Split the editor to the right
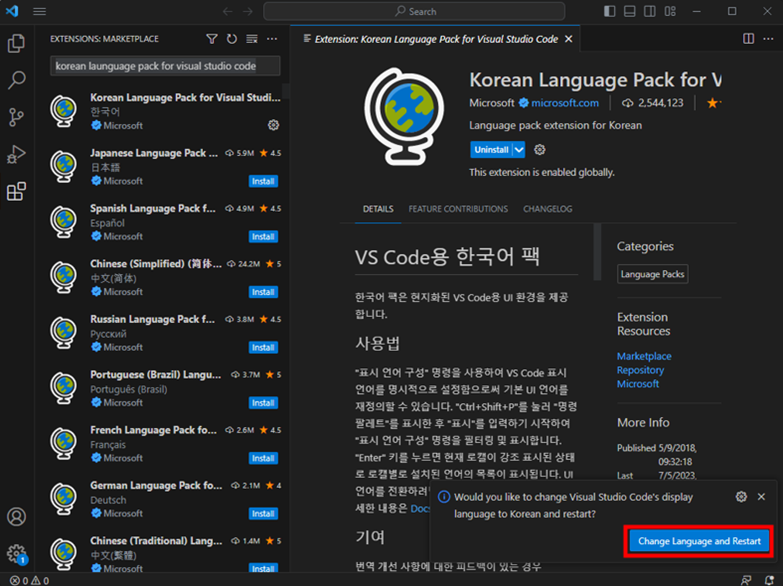Image resolution: width=783 pixels, height=586 pixels. (x=748, y=38)
